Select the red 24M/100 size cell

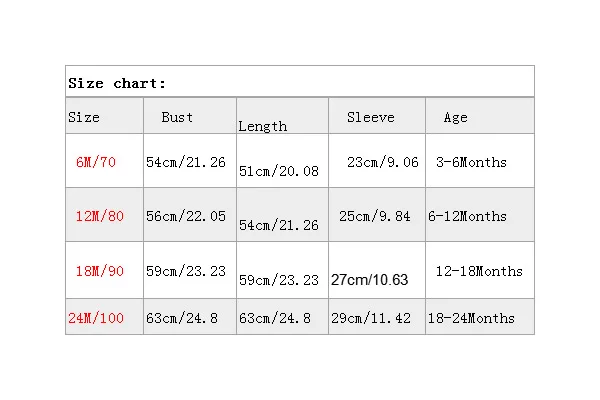point(97,318)
